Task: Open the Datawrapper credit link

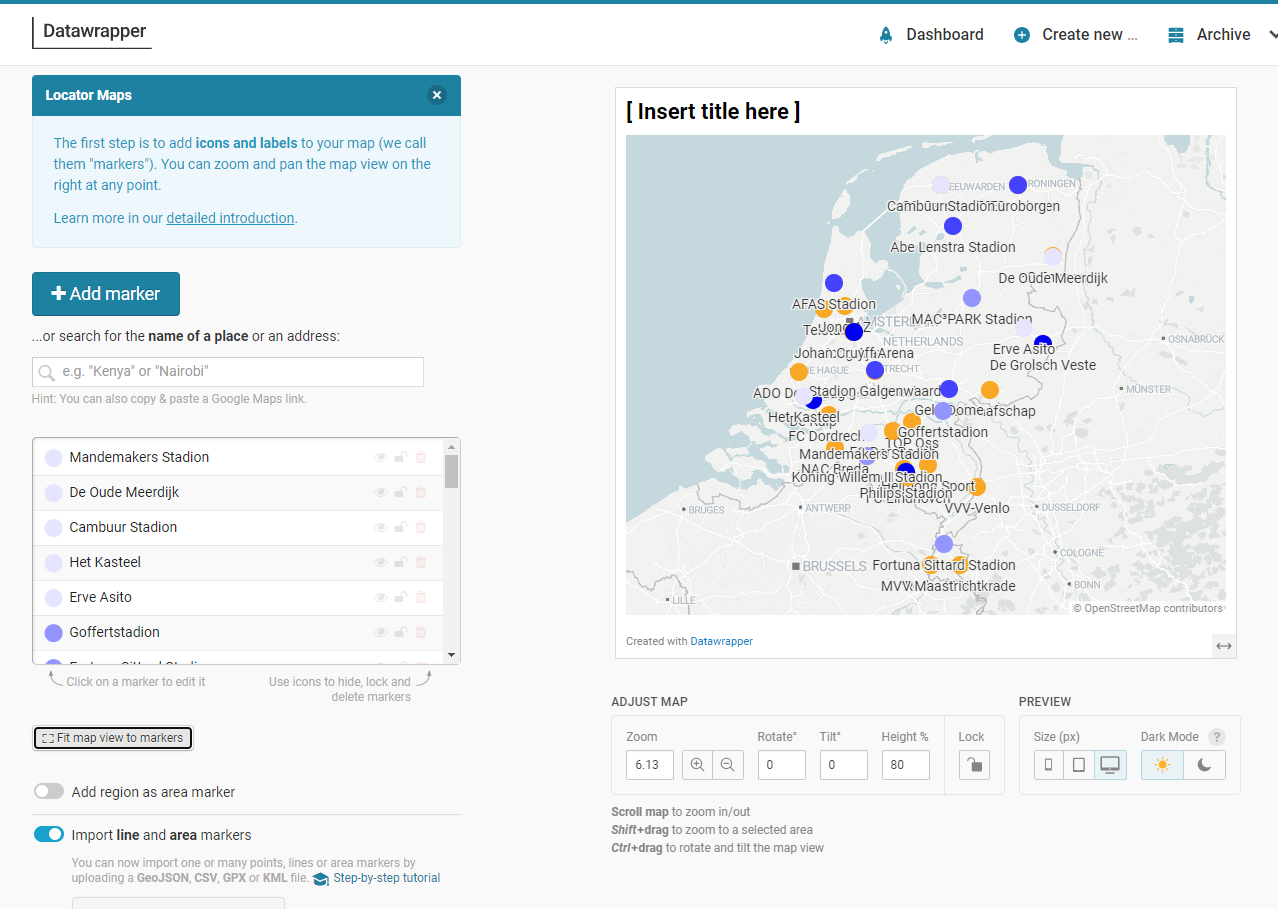Action: (721, 641)
